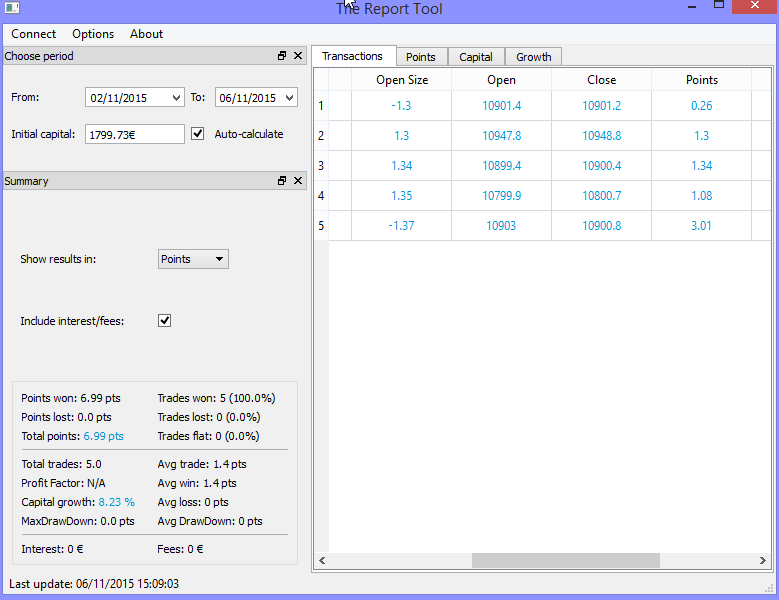Image resolution: width=779 pixels, height=600 pixels.
Task: Click the Initial capital input field
Action: tap(135, 134)
